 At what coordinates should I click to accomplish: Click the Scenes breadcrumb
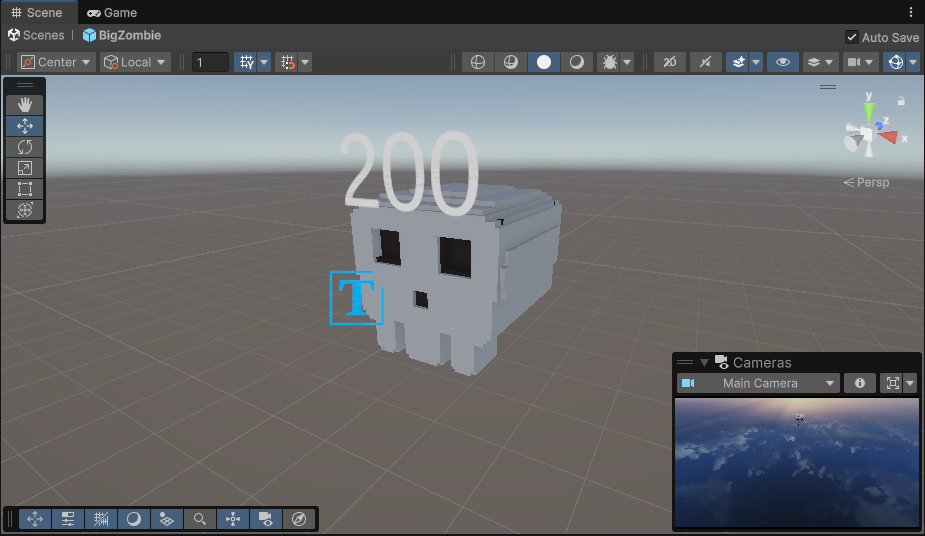(x=36, y=35)
